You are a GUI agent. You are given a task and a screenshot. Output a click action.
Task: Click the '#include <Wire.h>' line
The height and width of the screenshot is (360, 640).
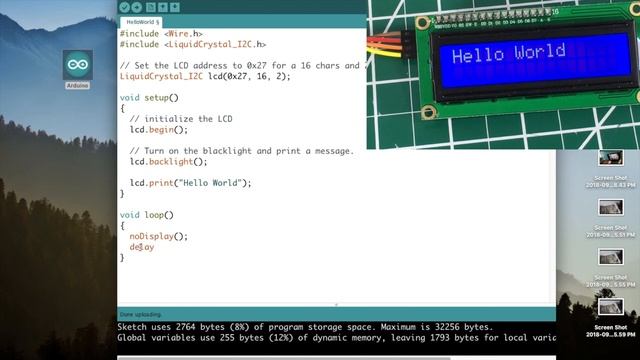(x=161, y=34)
